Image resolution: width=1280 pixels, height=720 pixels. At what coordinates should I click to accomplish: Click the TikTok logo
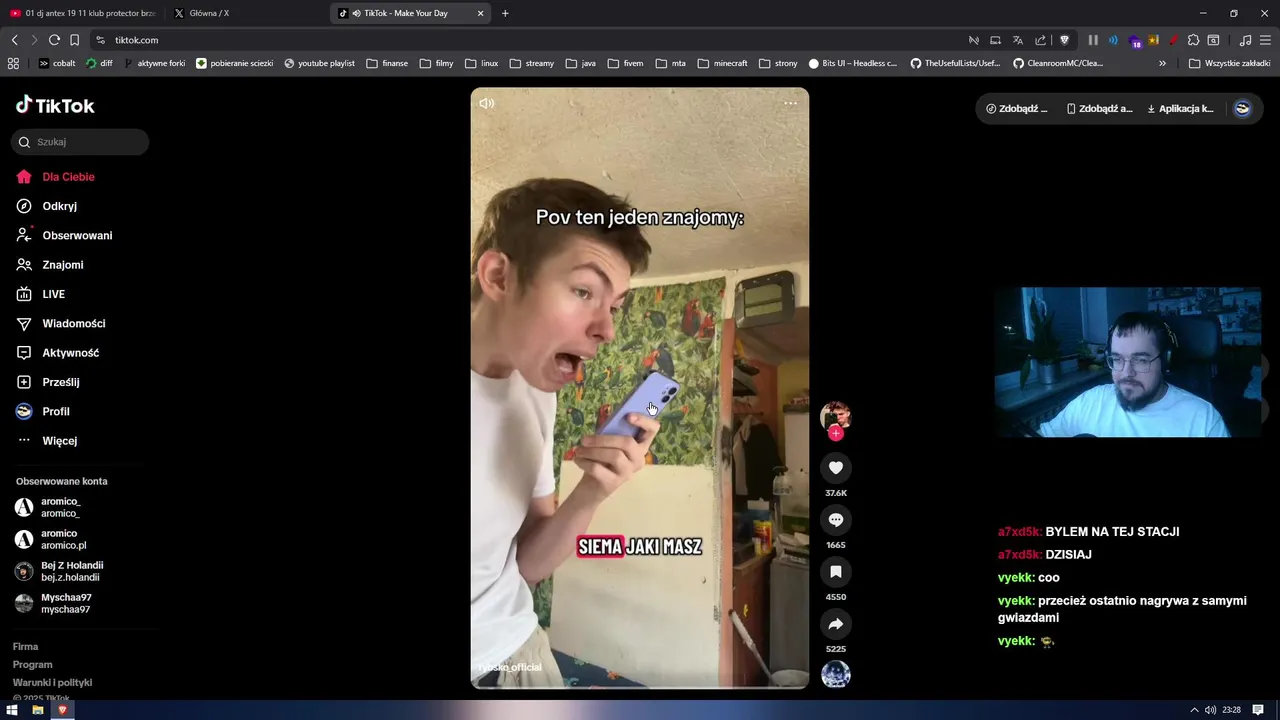(55, 105)
